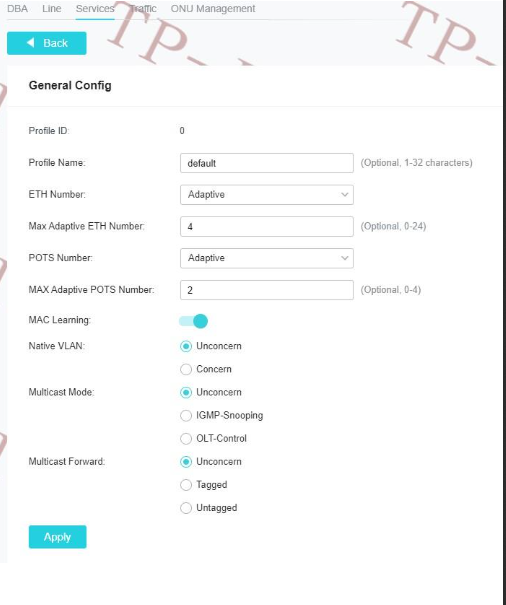
Task: Toggle the MAC Learning switch
Action: (x=193, y=321)
